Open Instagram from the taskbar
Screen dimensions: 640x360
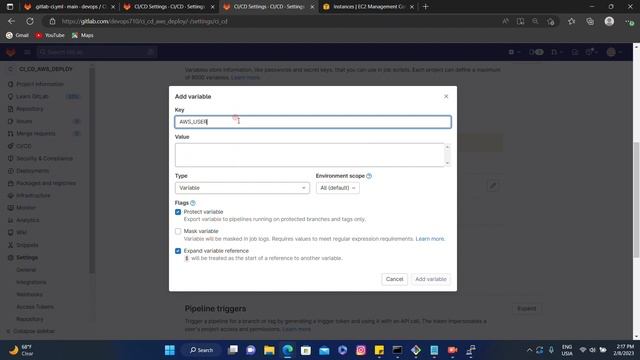click(361, 350)
